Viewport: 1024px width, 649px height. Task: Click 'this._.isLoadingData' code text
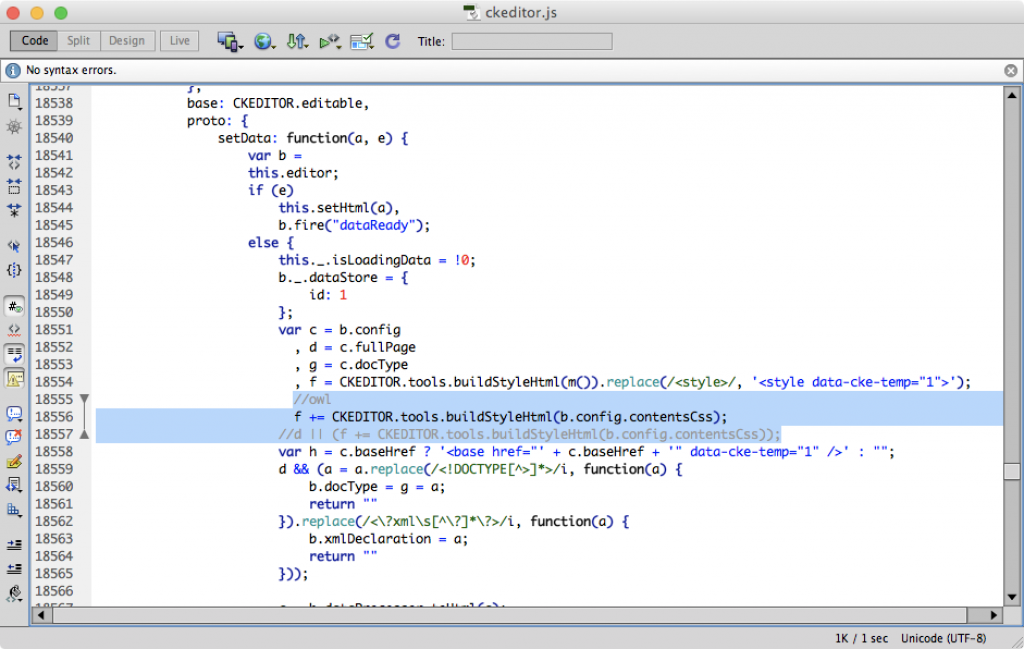point(355,261)
